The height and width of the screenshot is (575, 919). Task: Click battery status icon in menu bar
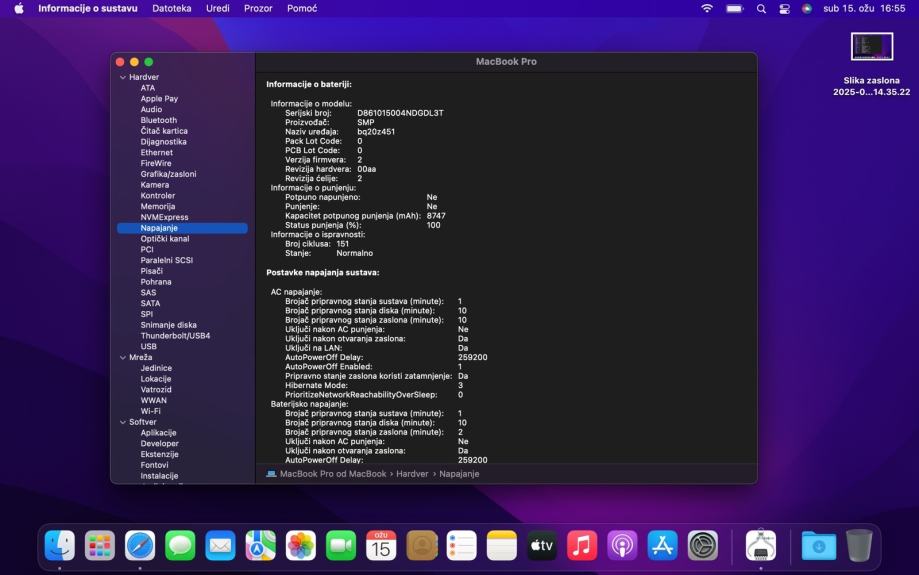pos(734,8)
